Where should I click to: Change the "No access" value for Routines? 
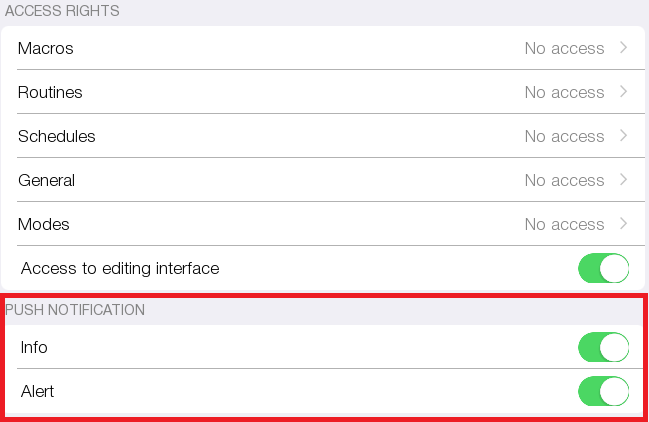click(564, 92)
